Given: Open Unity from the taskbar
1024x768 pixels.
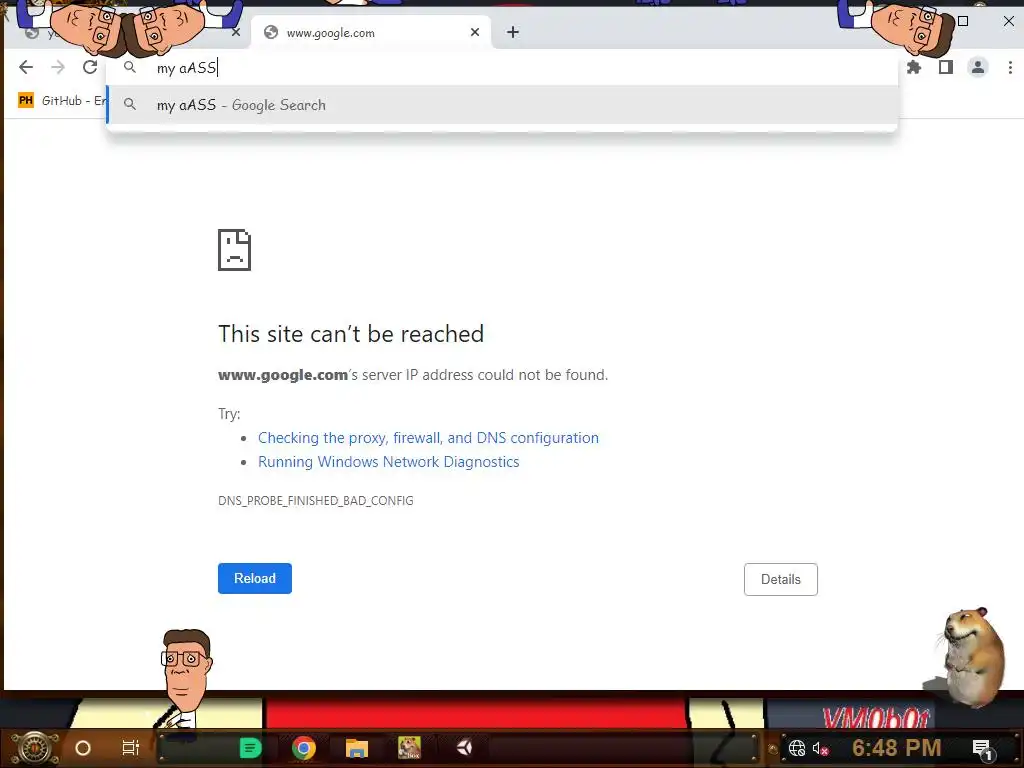Looking at the screenshot, I should click(464, 748).
